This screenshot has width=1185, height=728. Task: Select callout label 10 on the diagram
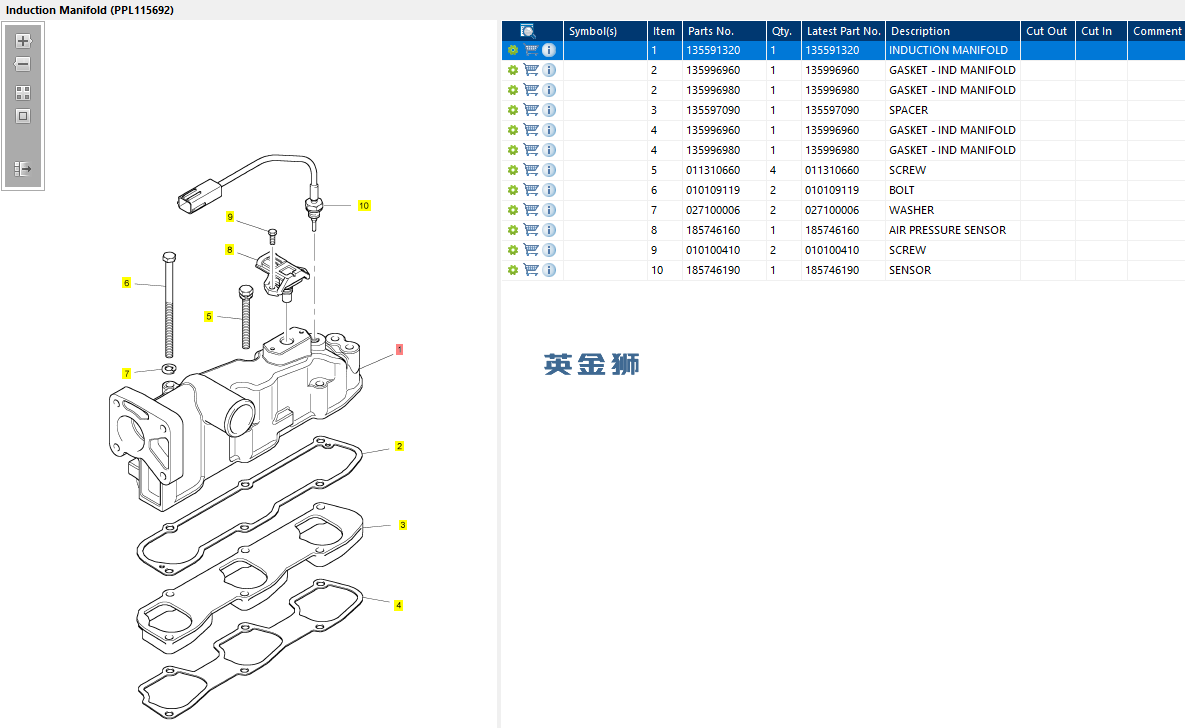(x=364, y=206)
